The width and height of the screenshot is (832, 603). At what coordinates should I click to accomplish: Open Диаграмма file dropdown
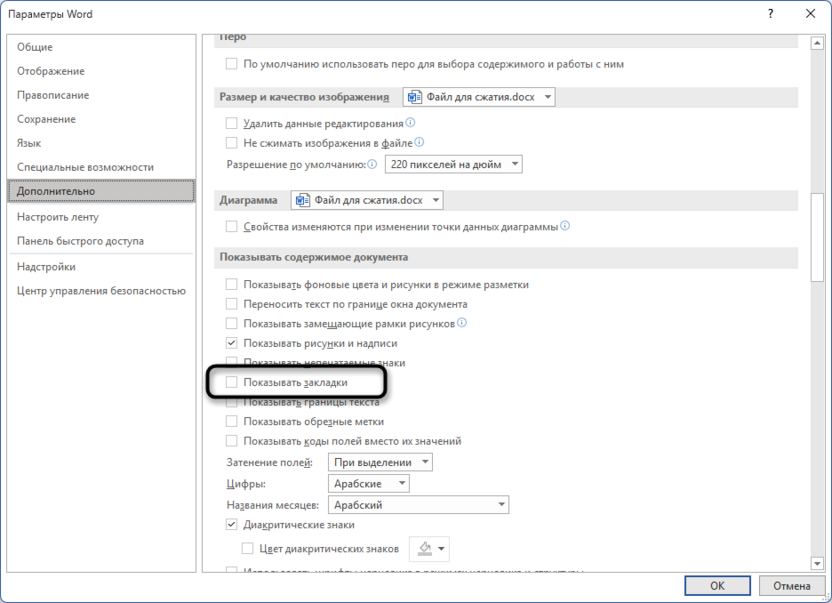click(367, 200)
